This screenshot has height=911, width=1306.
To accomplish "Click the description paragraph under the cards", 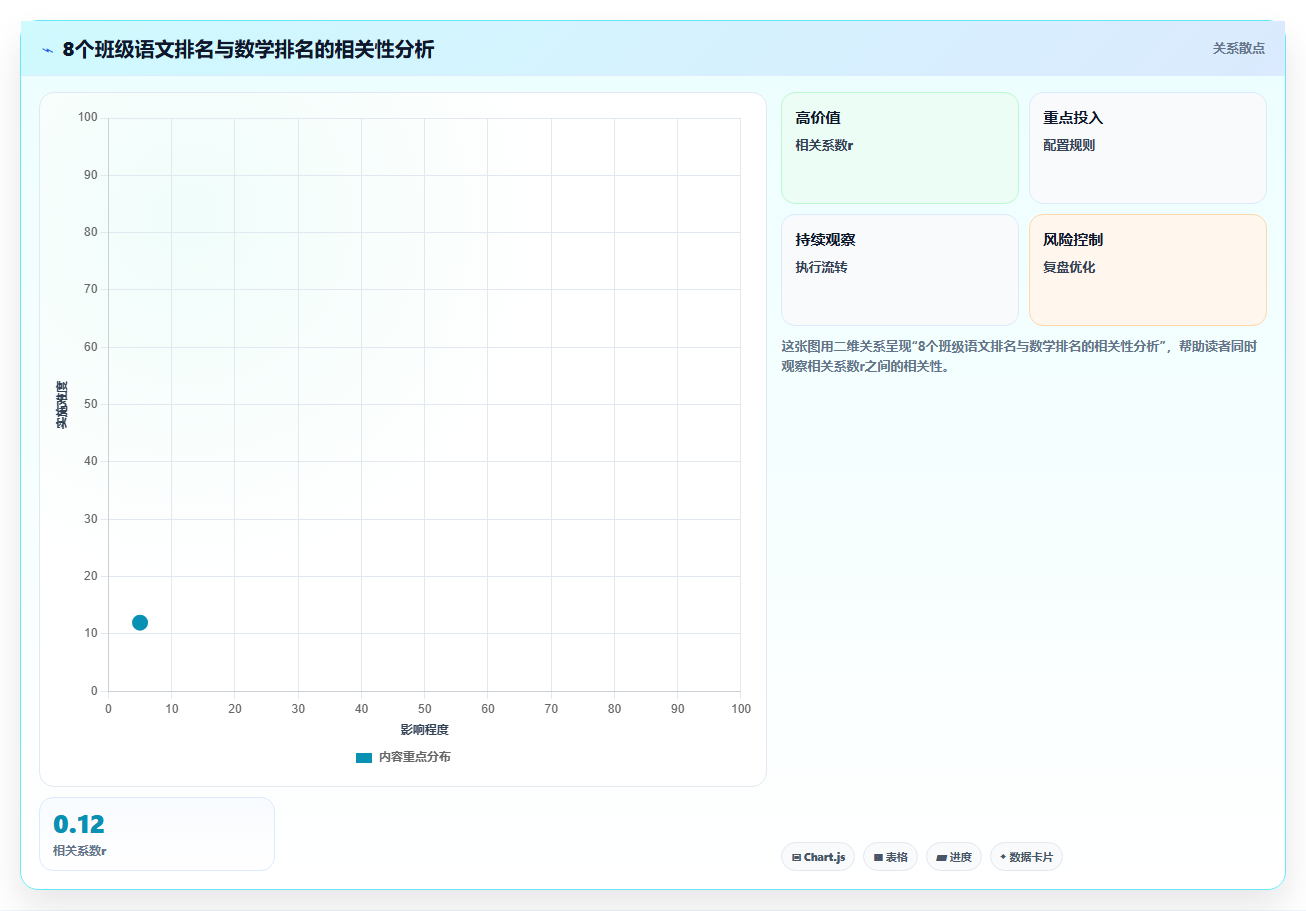I will point(1019,356).
